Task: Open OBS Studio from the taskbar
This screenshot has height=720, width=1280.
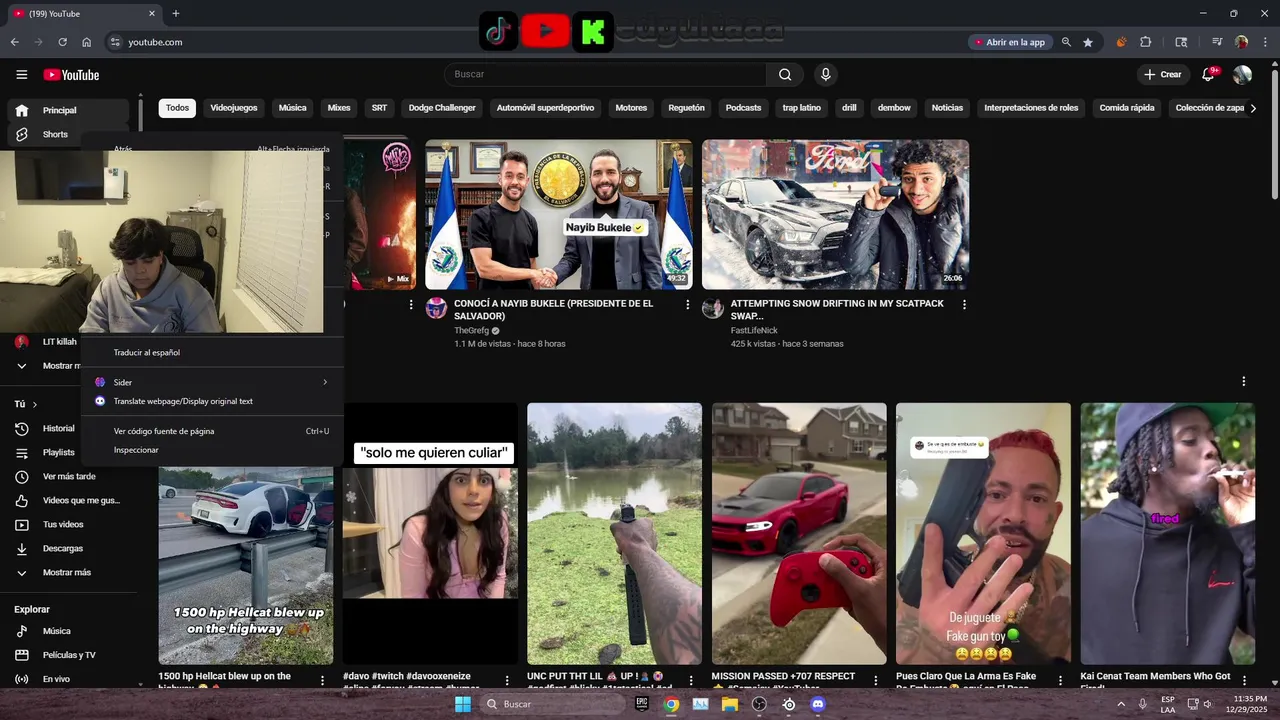Action: 760,704
